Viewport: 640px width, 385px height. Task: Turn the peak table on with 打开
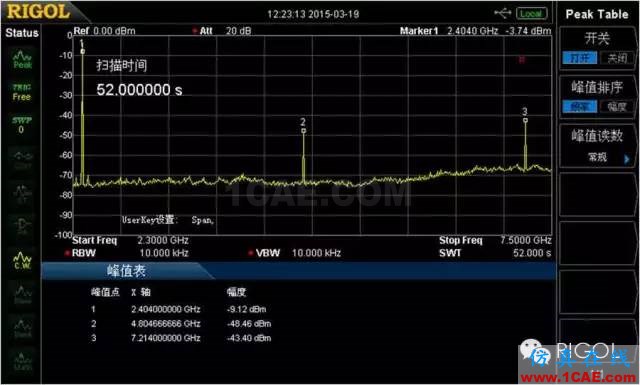580,58
